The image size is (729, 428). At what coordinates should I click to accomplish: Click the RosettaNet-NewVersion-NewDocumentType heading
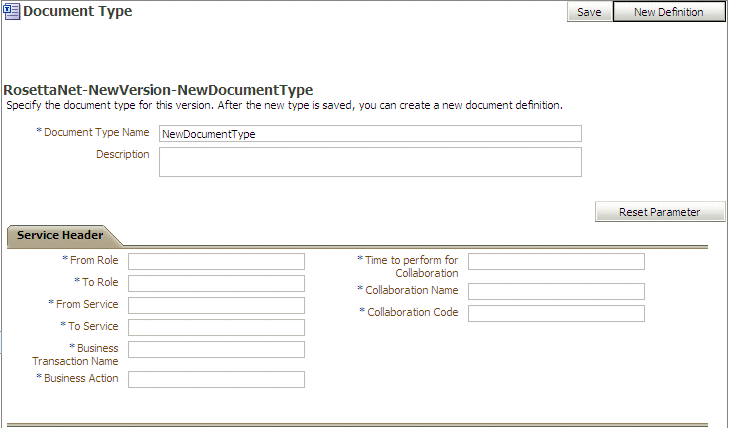tap(158, 90)
